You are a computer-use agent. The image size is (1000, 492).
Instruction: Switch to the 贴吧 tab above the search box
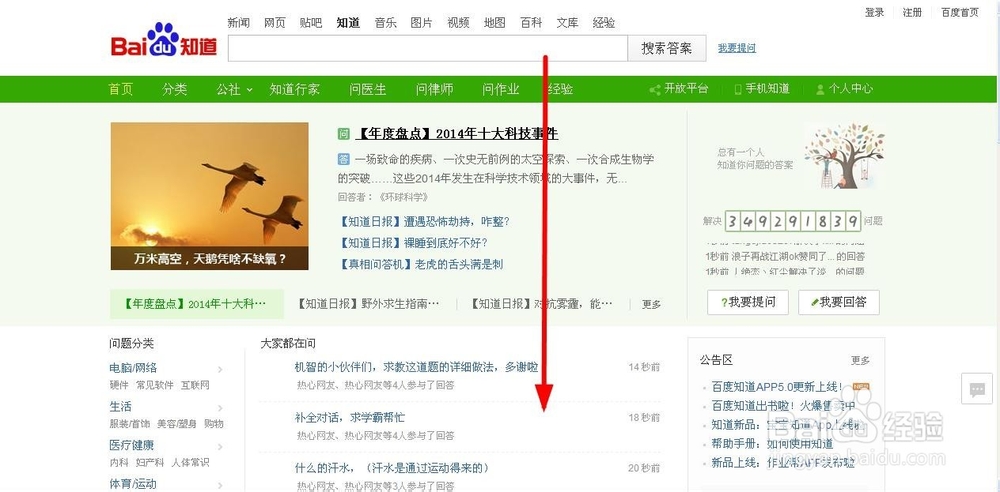click(x=311, y=23)
